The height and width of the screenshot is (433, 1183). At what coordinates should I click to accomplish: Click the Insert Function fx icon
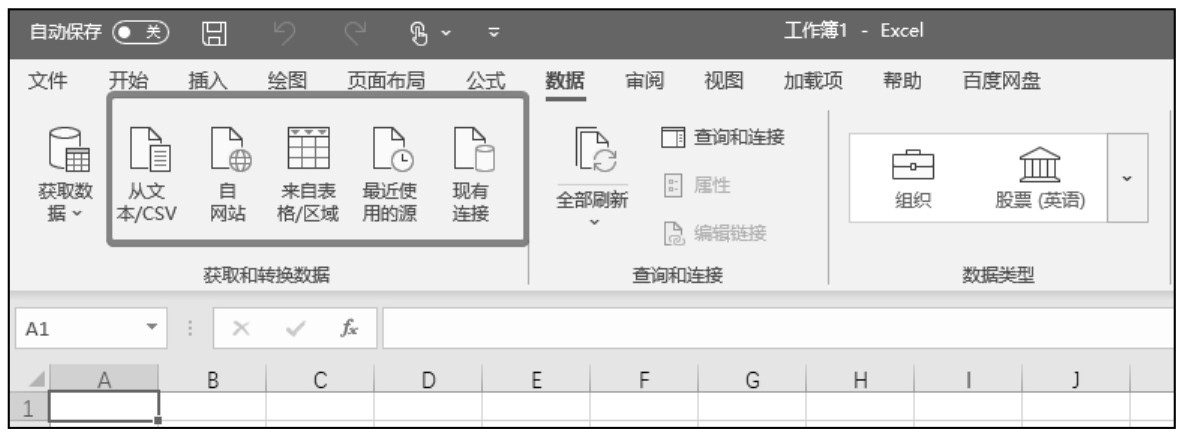[x=350, y=327]
